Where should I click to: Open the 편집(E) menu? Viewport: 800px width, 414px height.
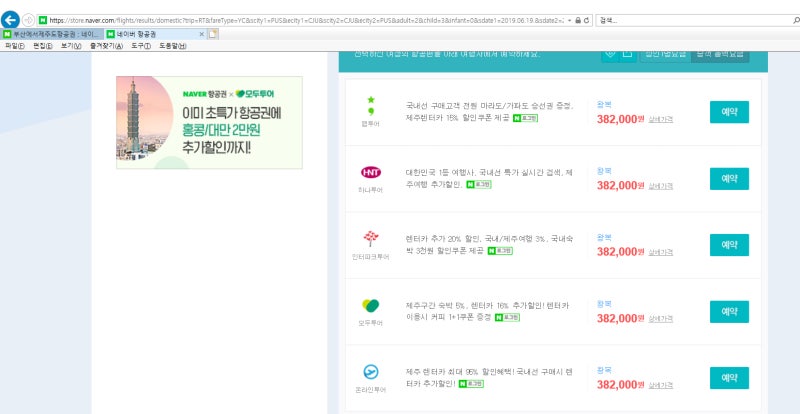pos(43,45)
